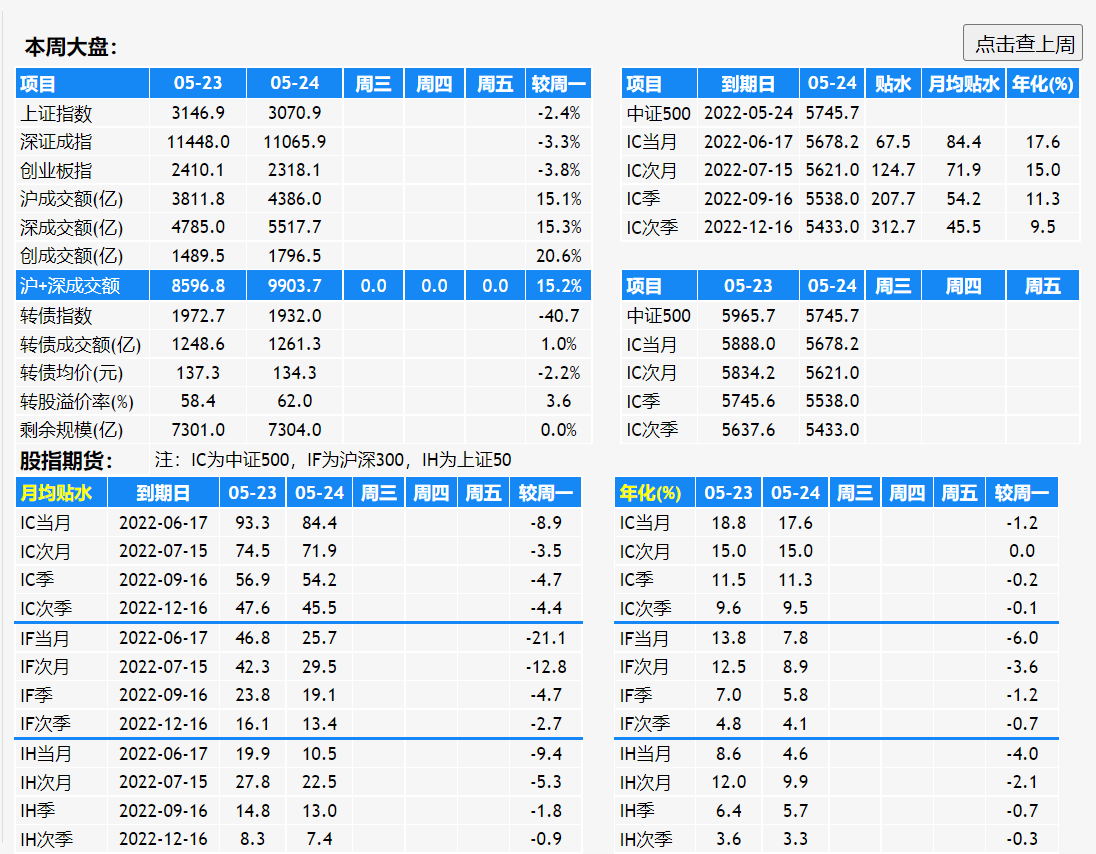
Task: Click the 深证成指 row label
Action: point(56,142)
